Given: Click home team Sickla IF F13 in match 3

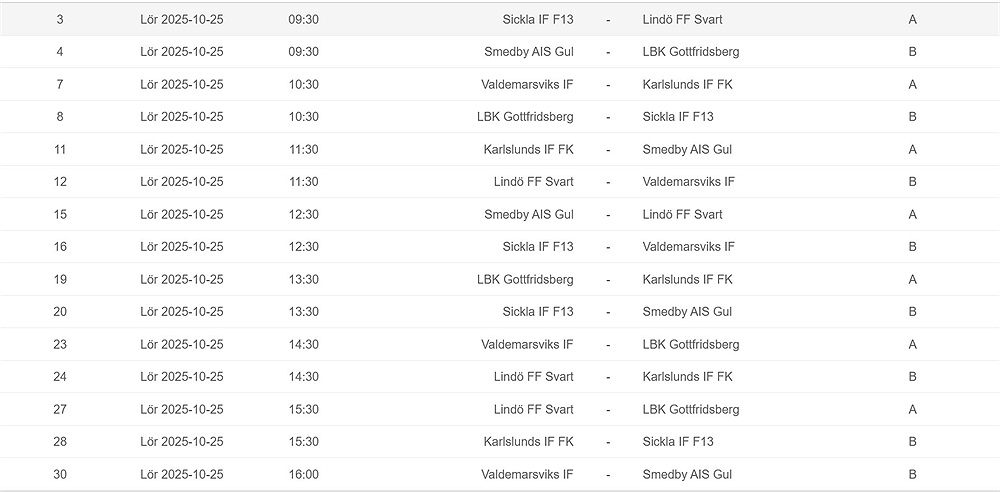Looking at the screenshot, I should tap(538, 19).
